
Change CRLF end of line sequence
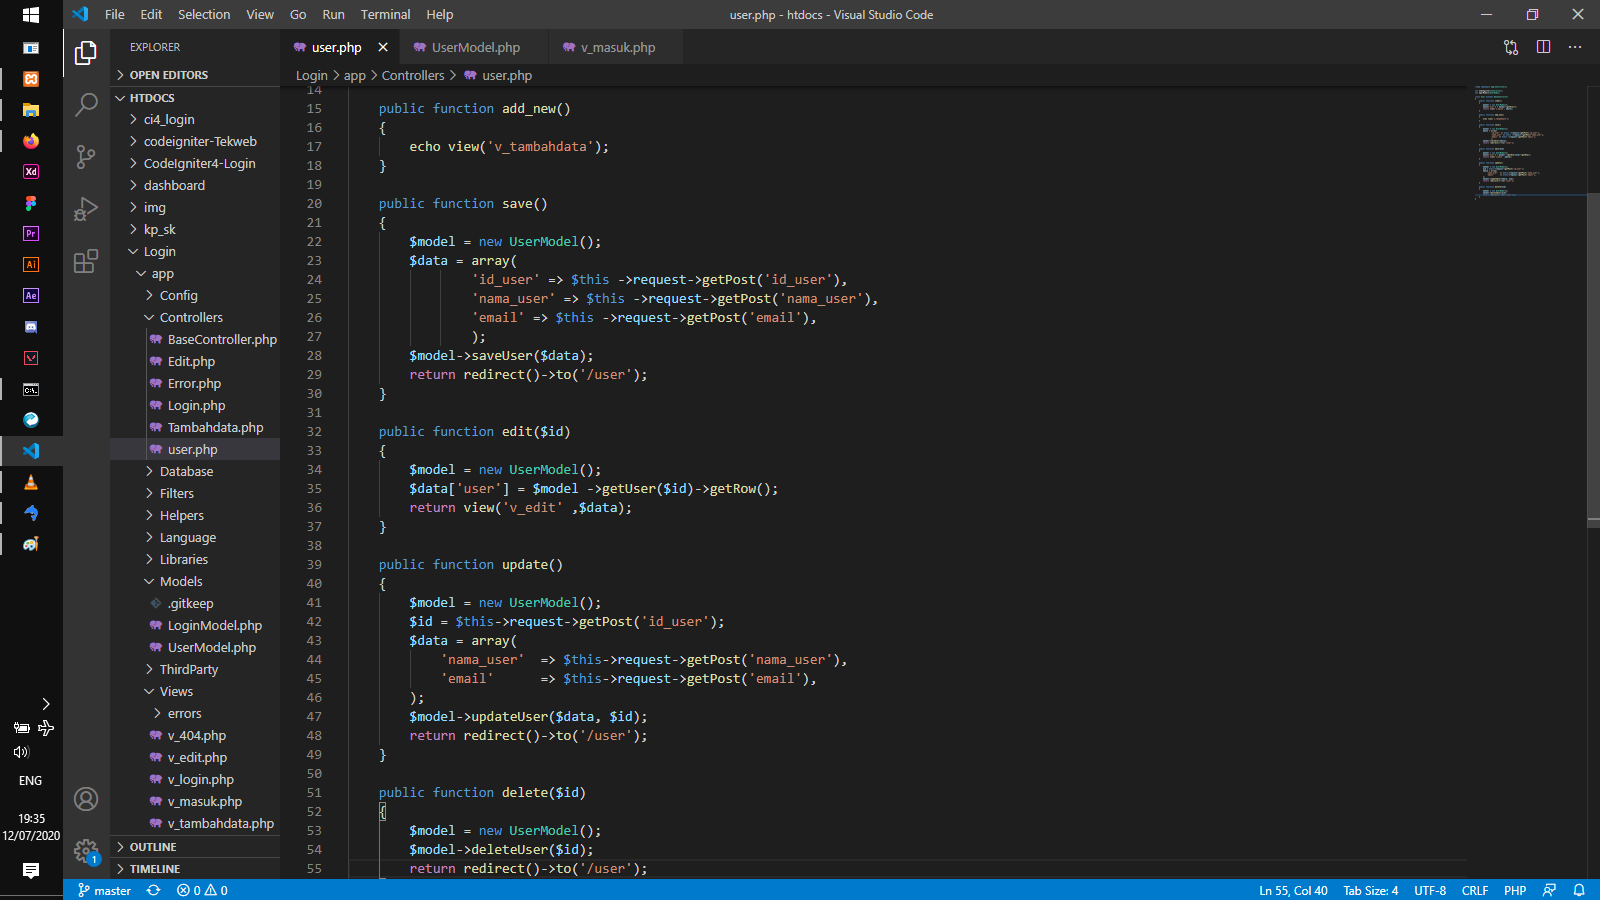[1475, 890]
